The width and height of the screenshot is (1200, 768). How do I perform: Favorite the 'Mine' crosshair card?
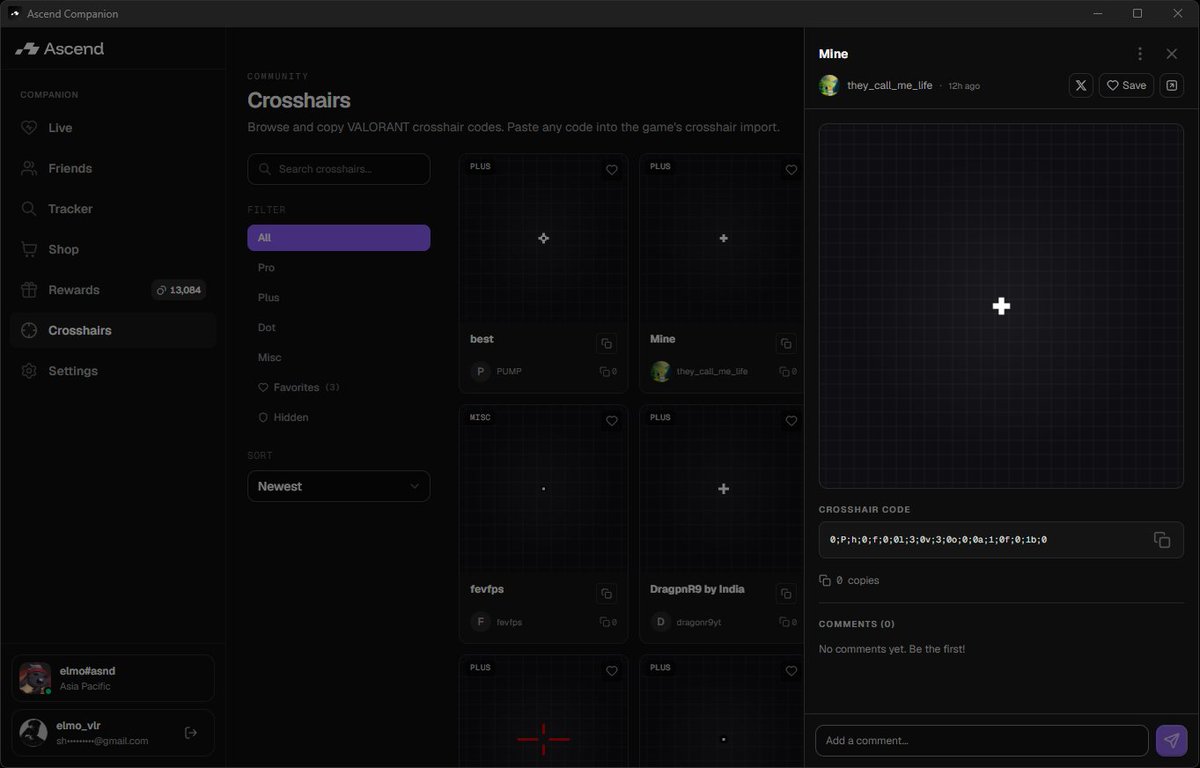point(792,170)
